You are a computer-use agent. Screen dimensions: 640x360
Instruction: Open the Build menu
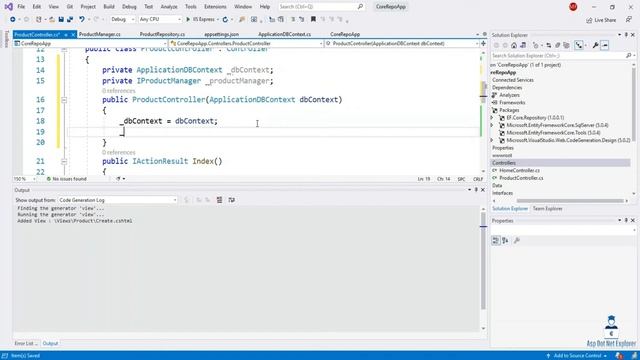tap(109, 7)
